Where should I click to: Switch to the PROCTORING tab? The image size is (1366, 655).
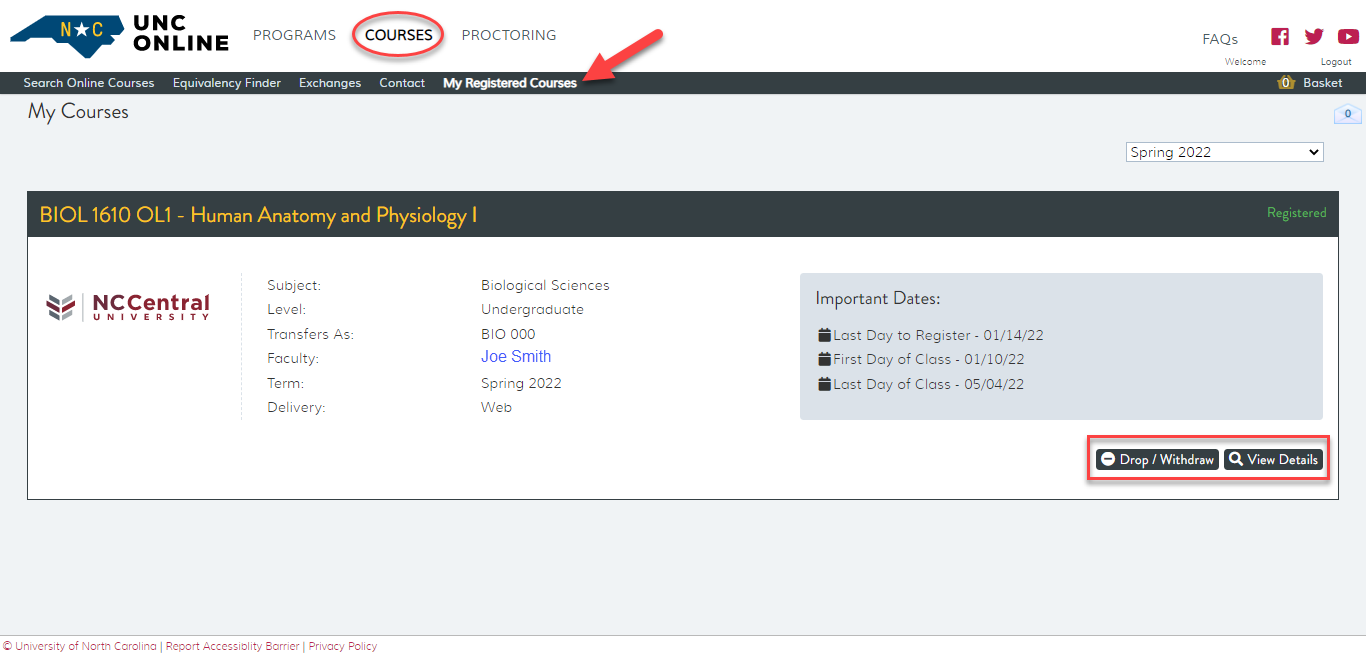508,35
